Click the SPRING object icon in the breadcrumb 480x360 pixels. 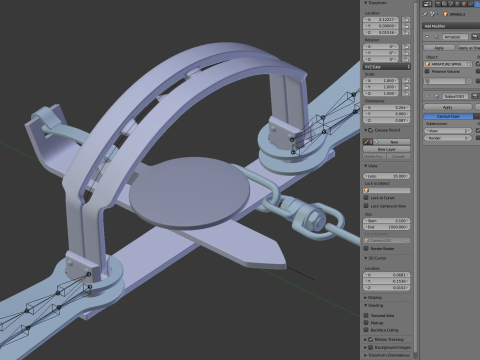(x=446, y=14)
